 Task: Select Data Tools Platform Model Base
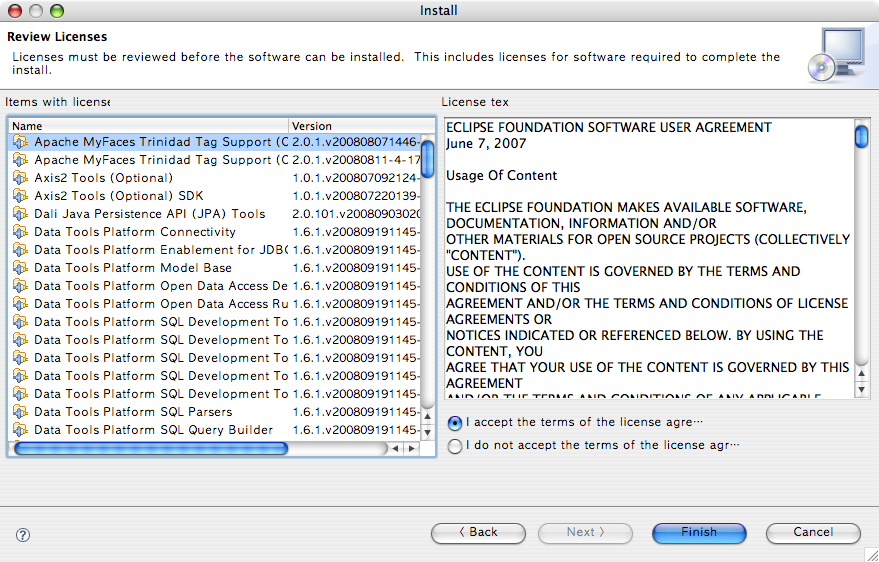click(x=215, y=267)
